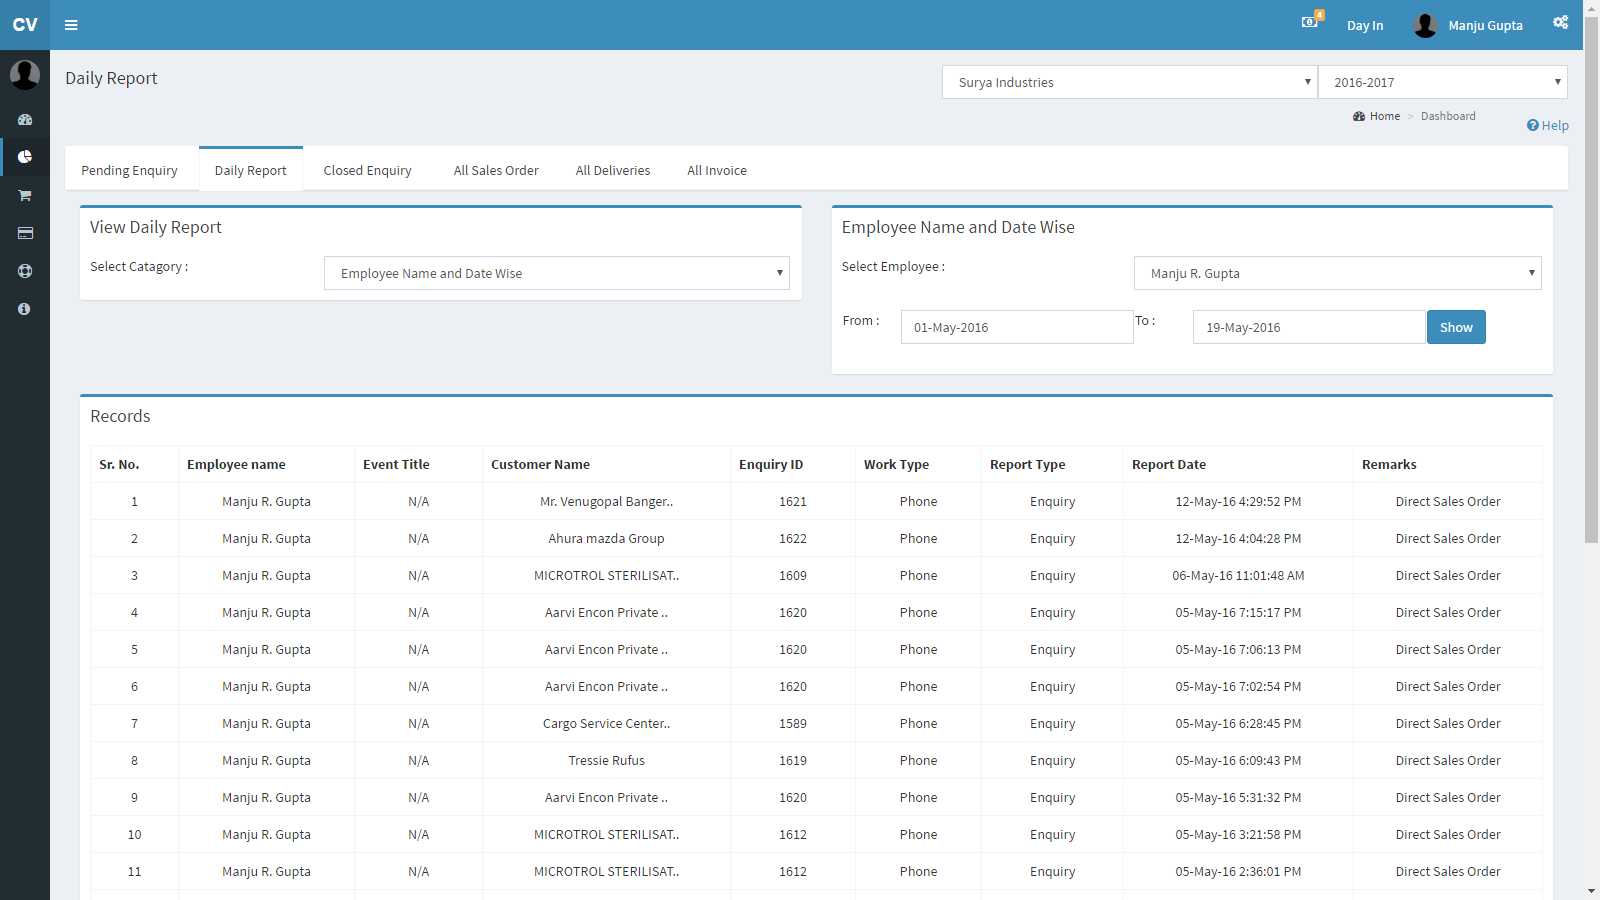The height and width of the screenshot is (900, 1600).
Task: Open the pie chart reports icon in sidebar
Action: (x=25, y=157)
